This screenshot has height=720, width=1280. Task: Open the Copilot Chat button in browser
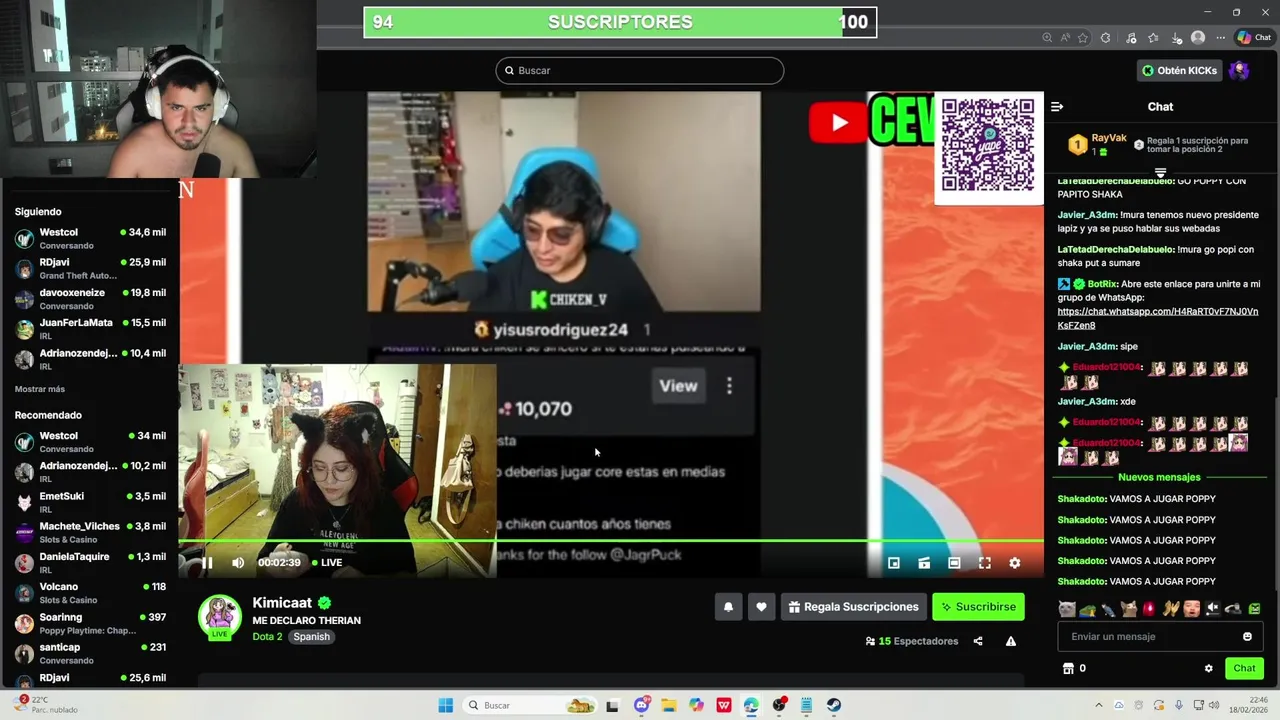[x=1254, y=38]
